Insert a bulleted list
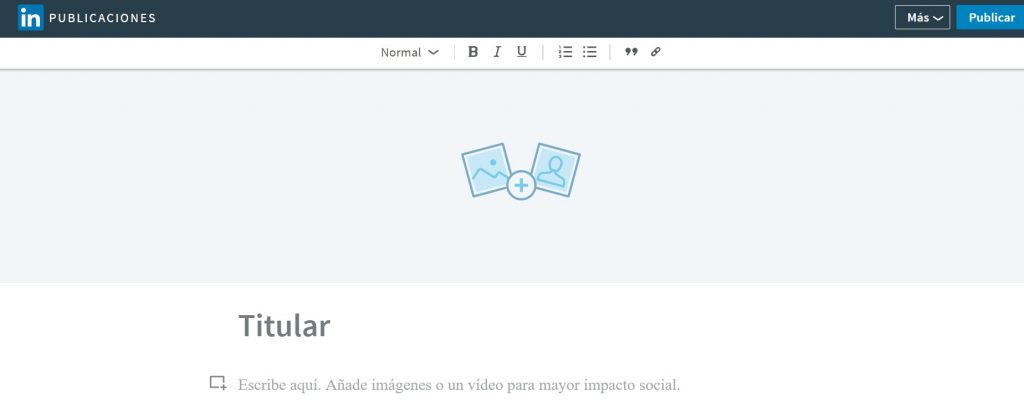Screen dimensions: 1024x406 [x=590, y=52]
